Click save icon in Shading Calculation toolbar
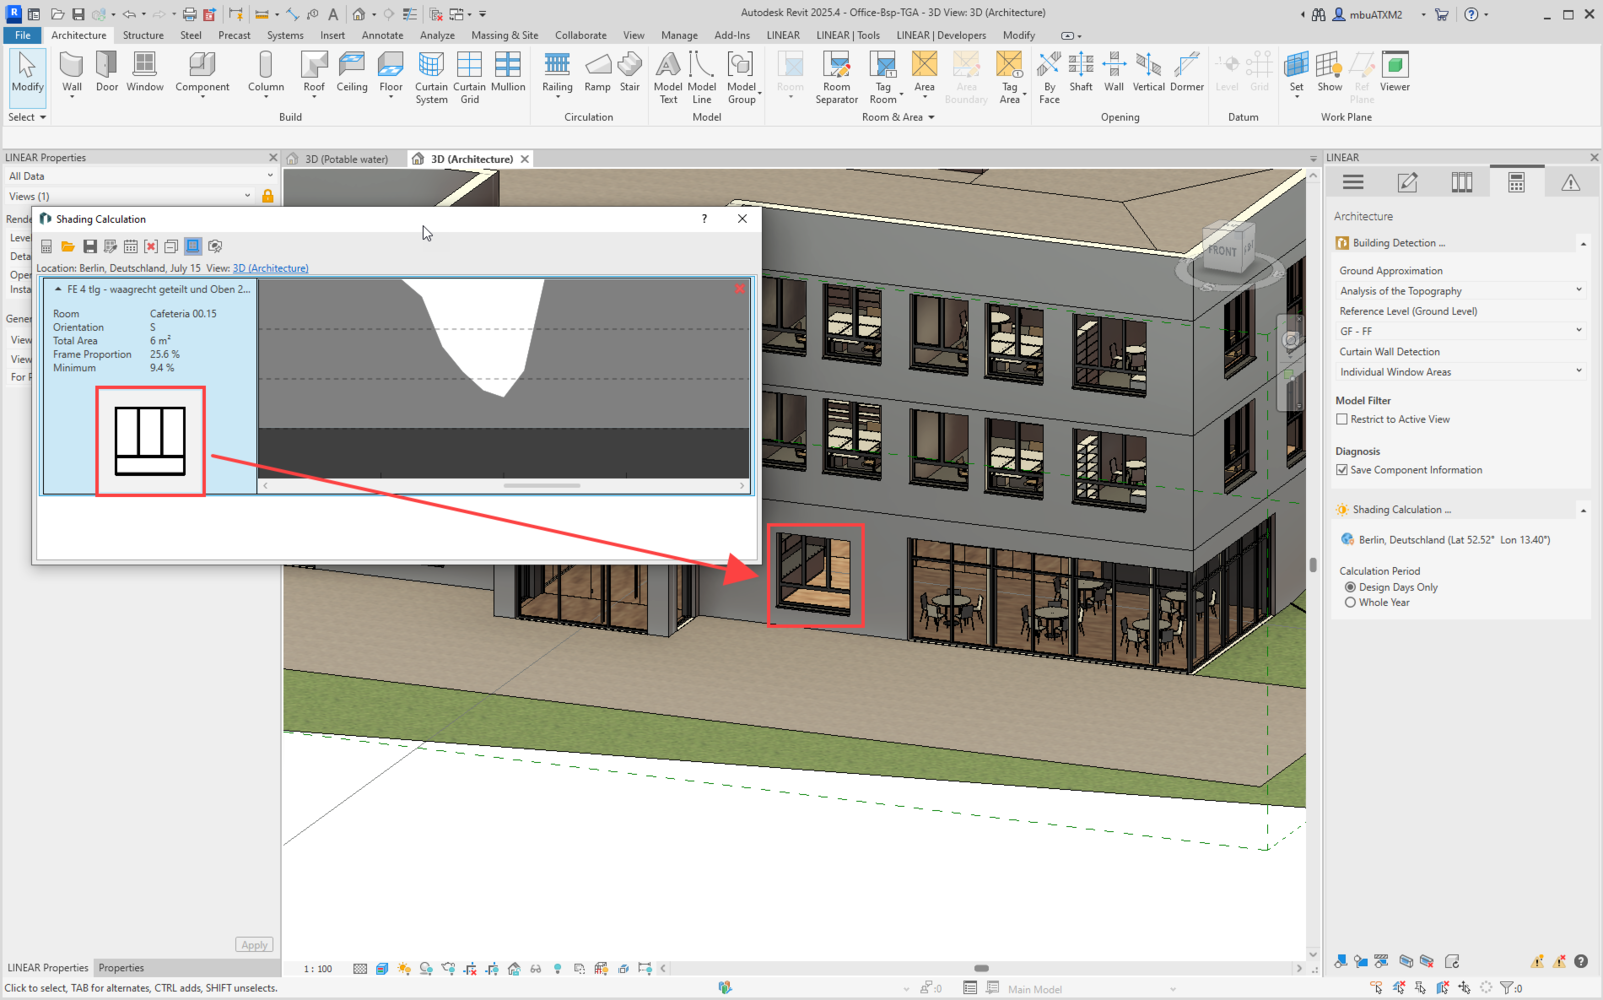The width and height of the screenshot is (1603, 1000). coord(90,246)
